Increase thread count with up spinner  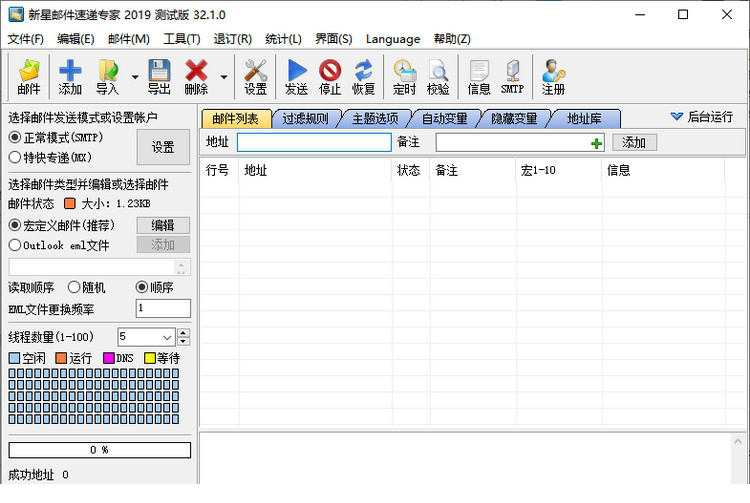pyautogui.click(x=183, y=333)
